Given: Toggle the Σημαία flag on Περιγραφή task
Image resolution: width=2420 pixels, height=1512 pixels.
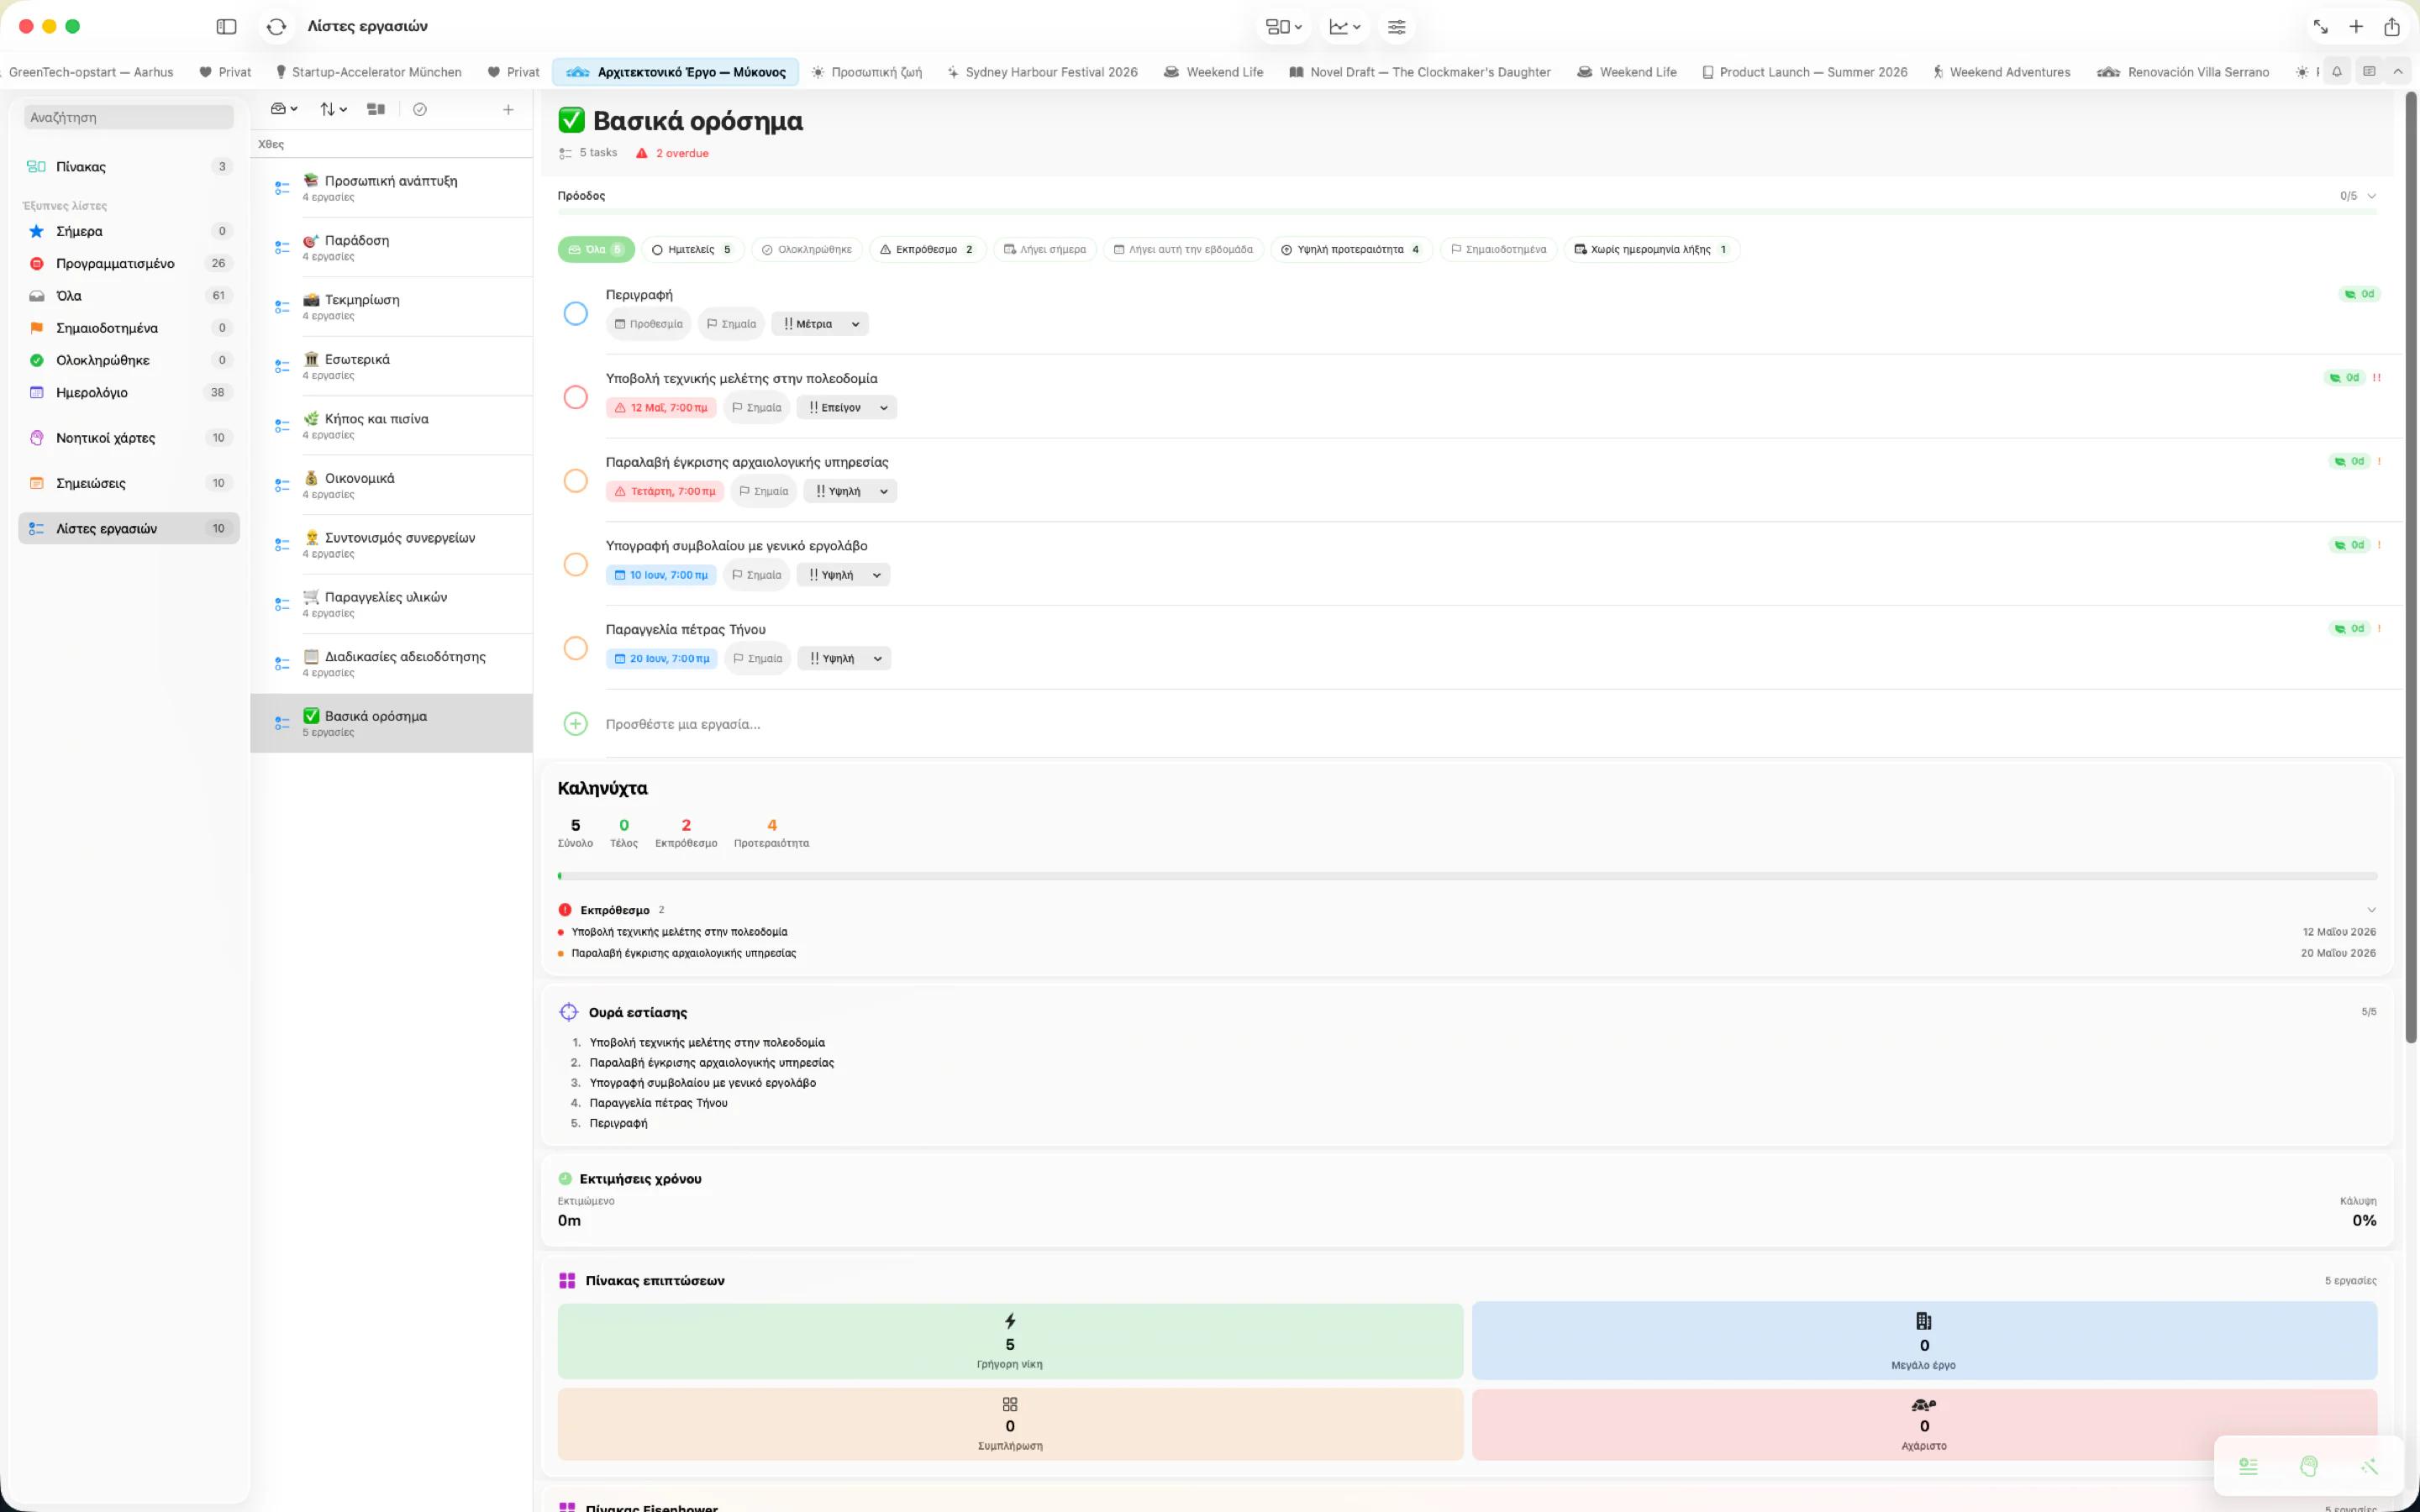Looking at the screenshot, I should [731, 324].
